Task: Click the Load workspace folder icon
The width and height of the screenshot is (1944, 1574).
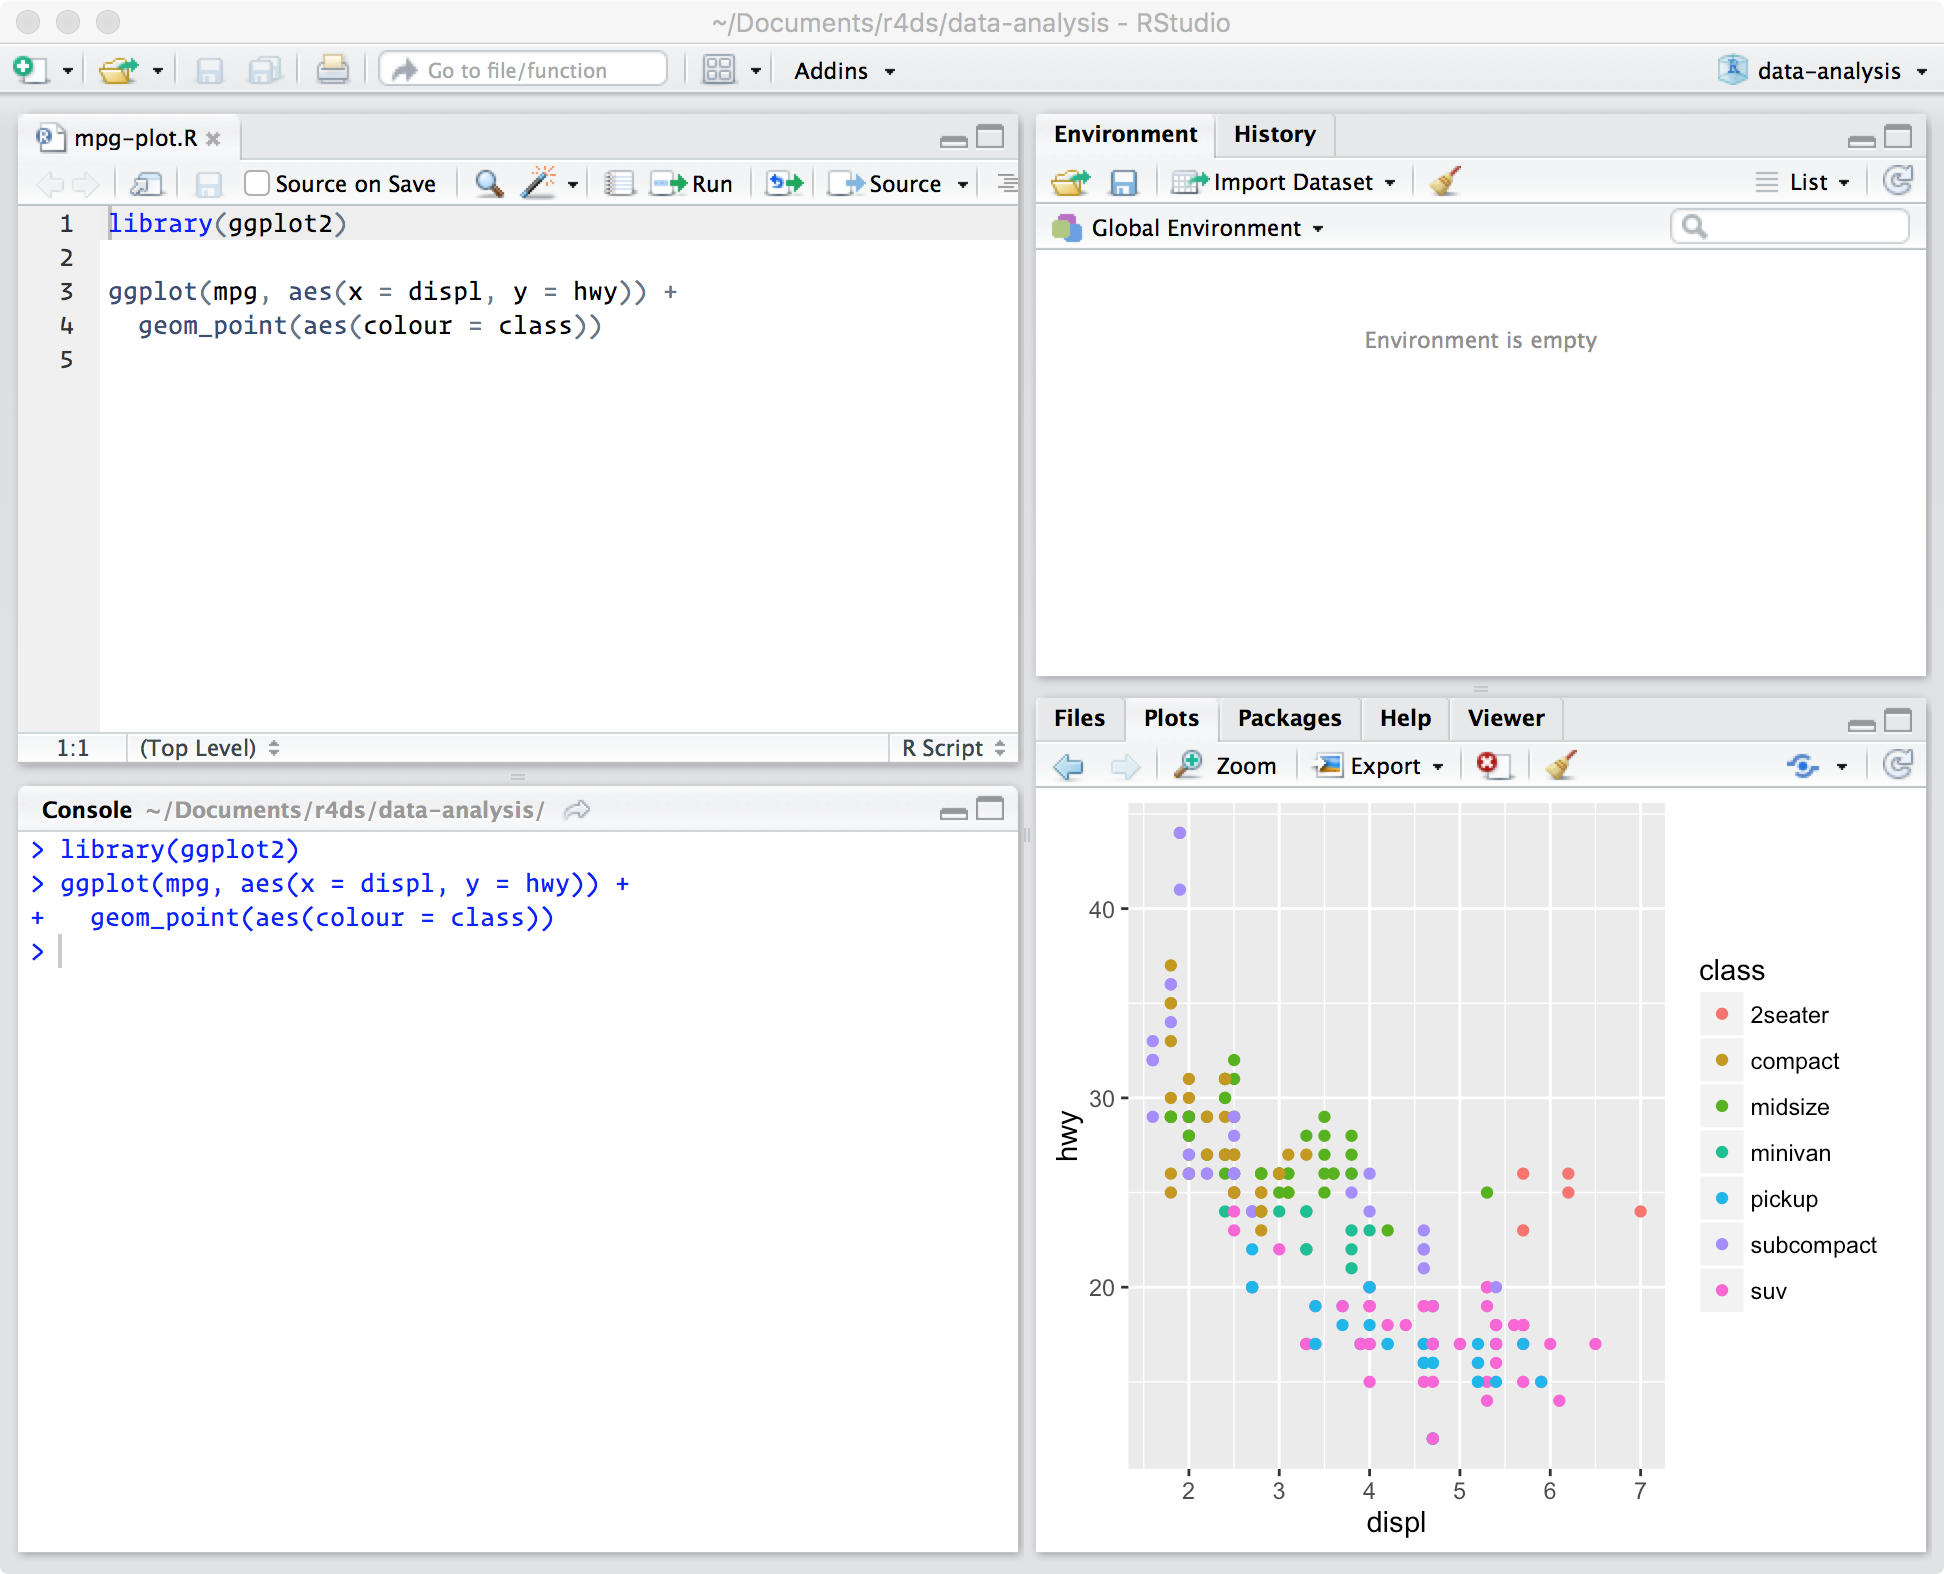Action: pos(1071,182)
